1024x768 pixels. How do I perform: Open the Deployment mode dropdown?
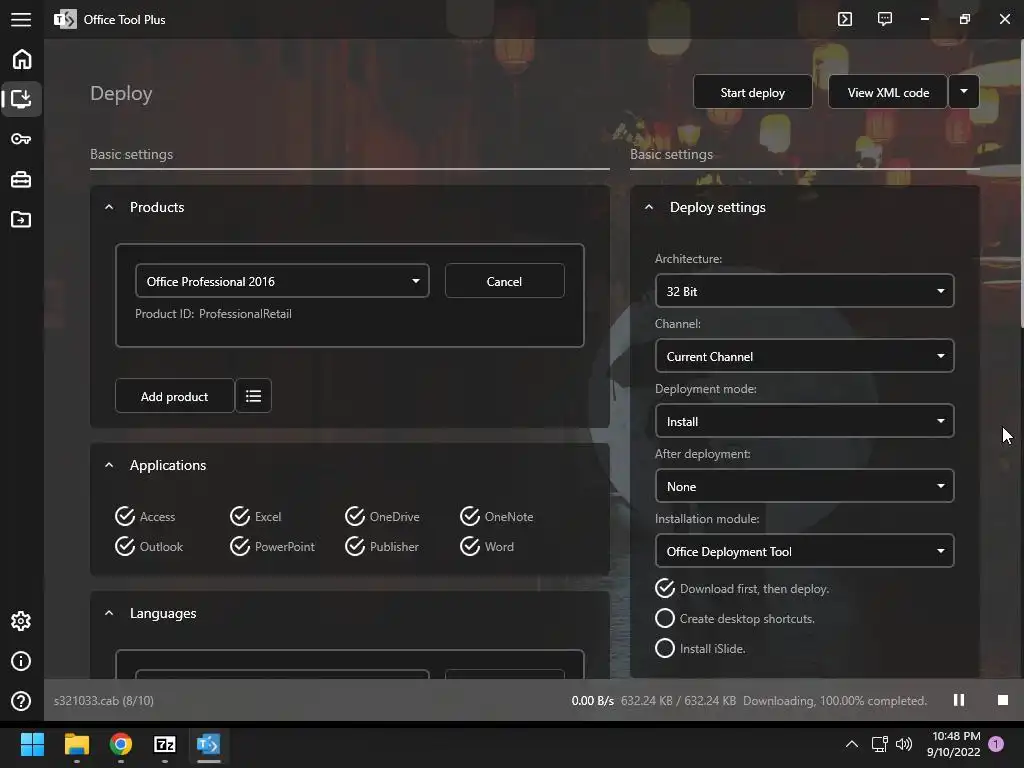click(x=805, y=421)
